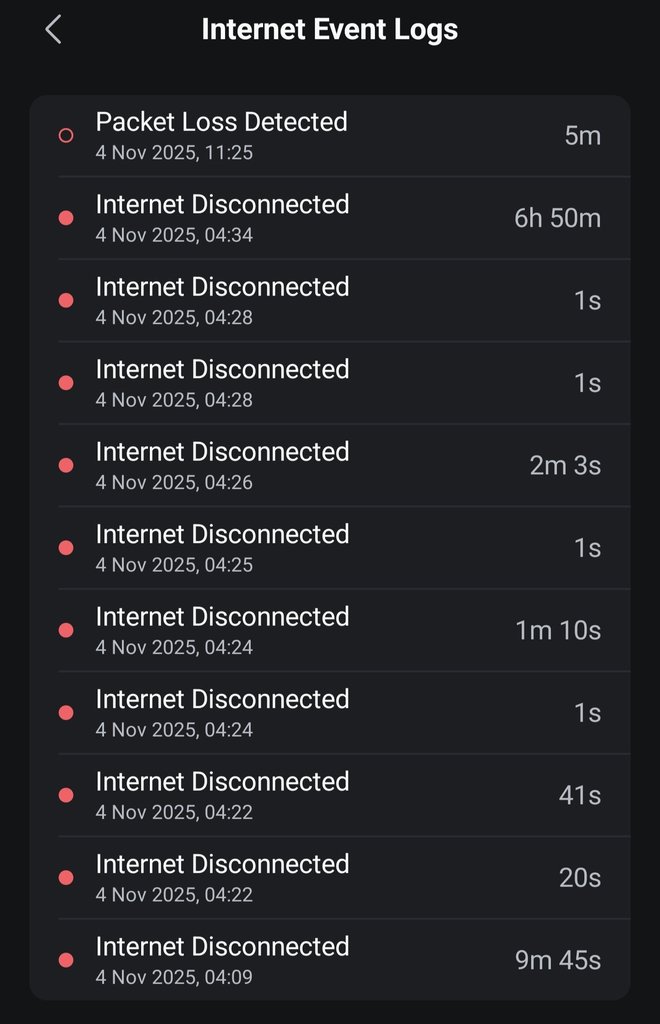
Task: Click red dot beside the 41s event
Action: point(66,795)
